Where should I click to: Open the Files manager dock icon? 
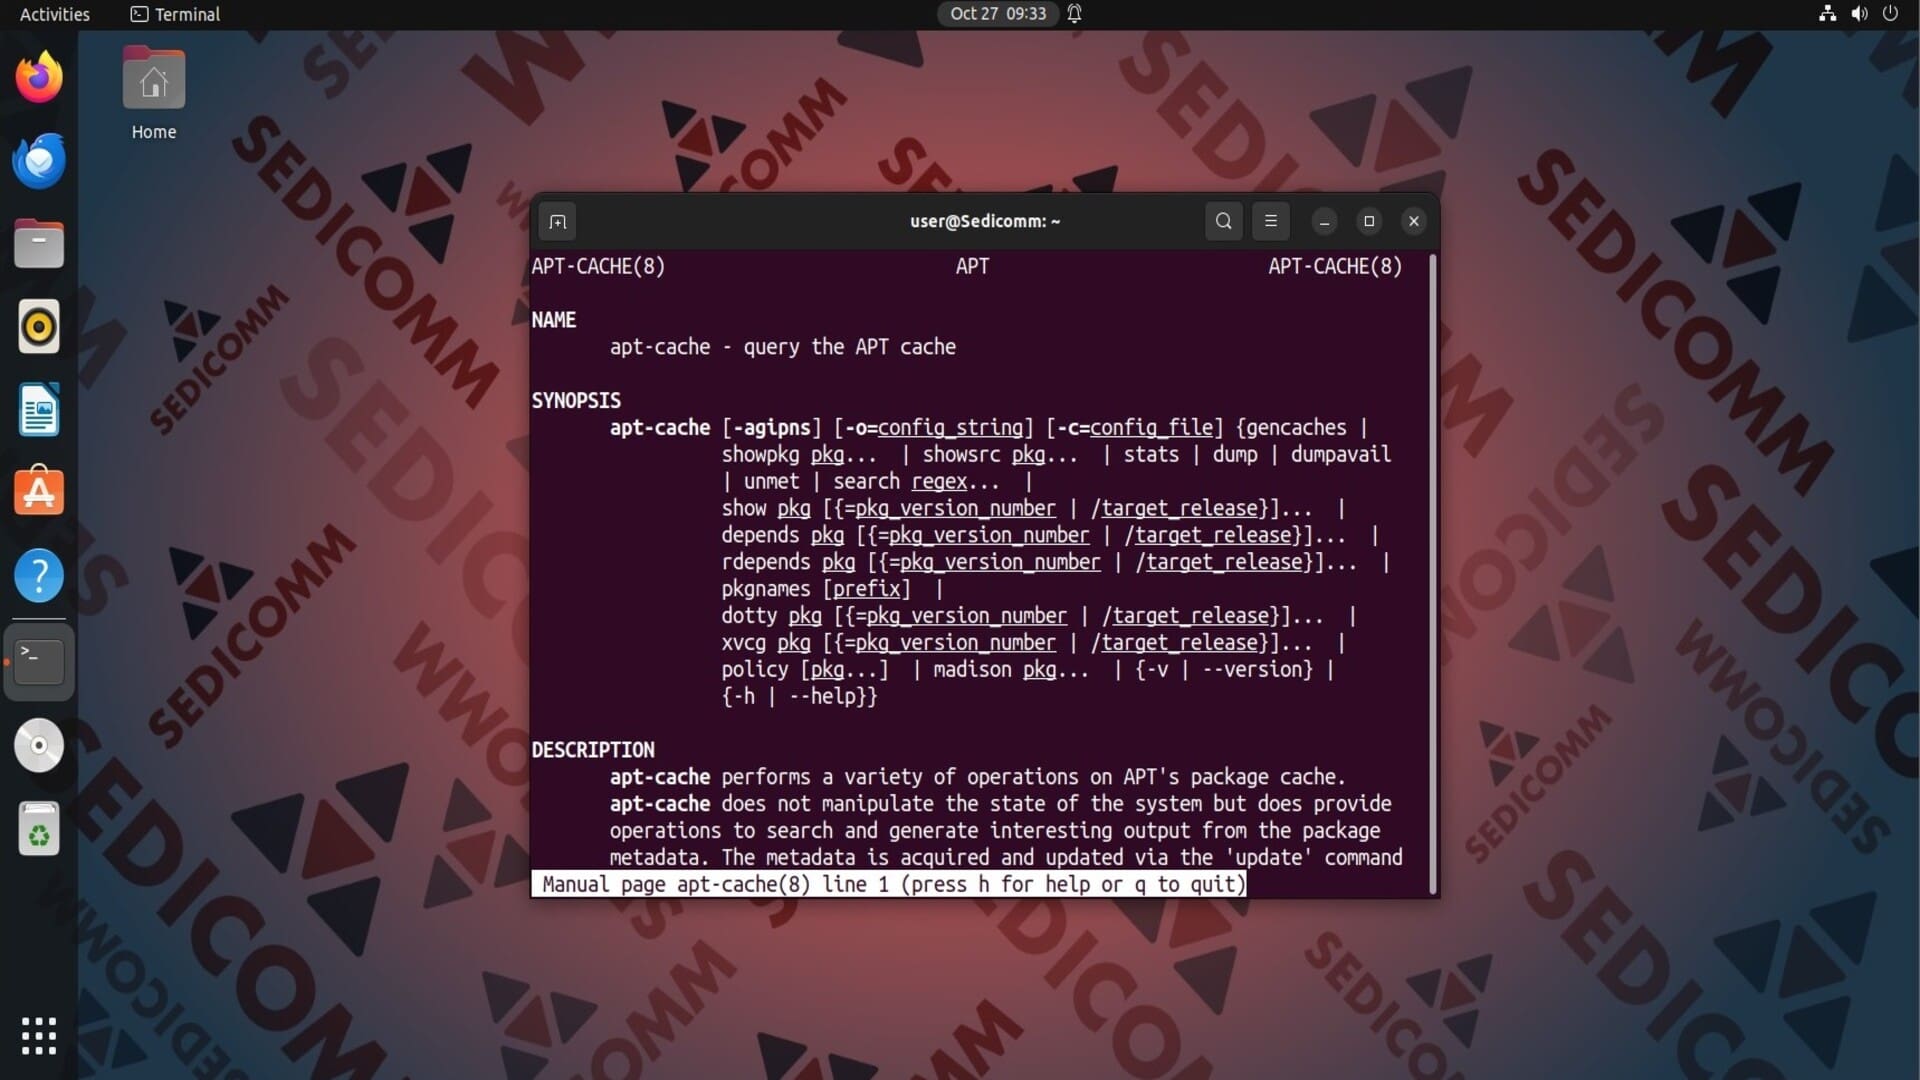tap(39, 244)
